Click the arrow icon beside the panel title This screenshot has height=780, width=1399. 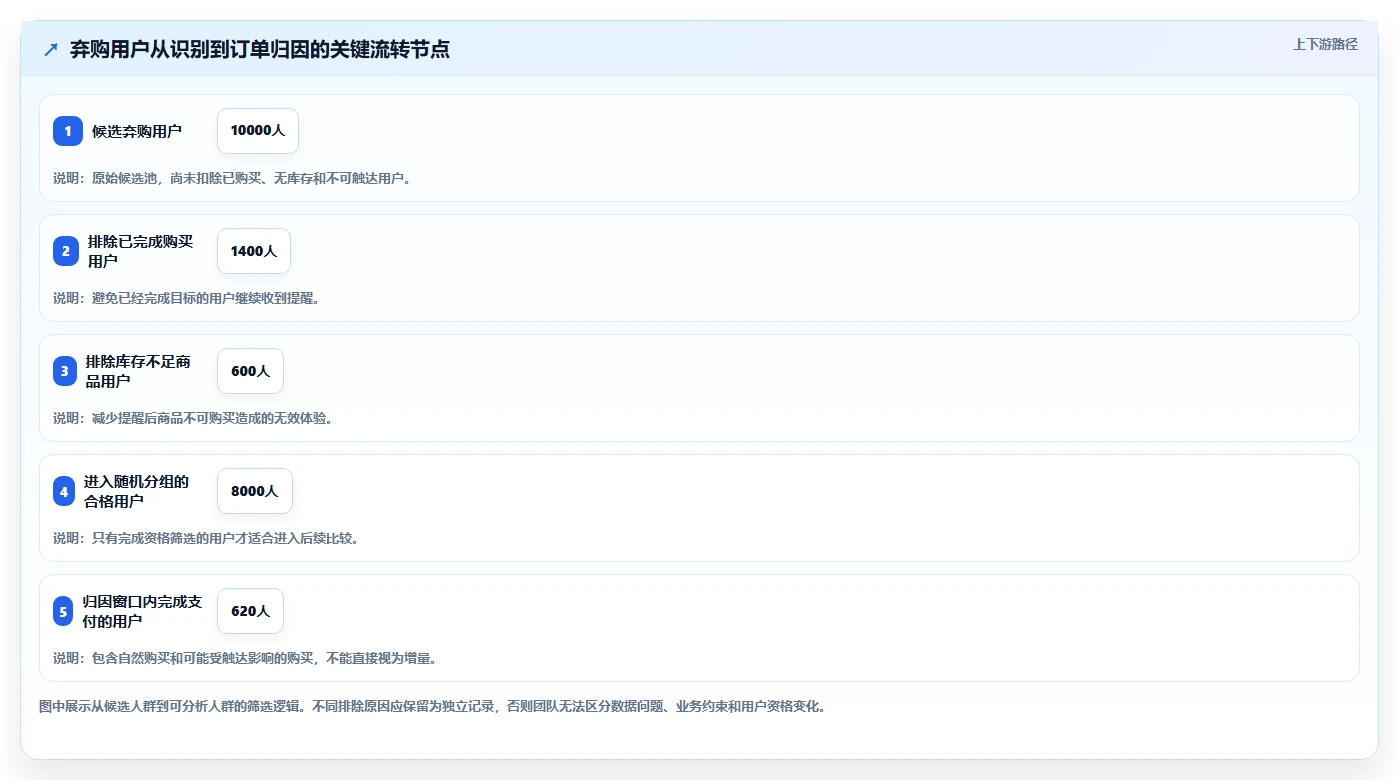click(x=51, y=49)
